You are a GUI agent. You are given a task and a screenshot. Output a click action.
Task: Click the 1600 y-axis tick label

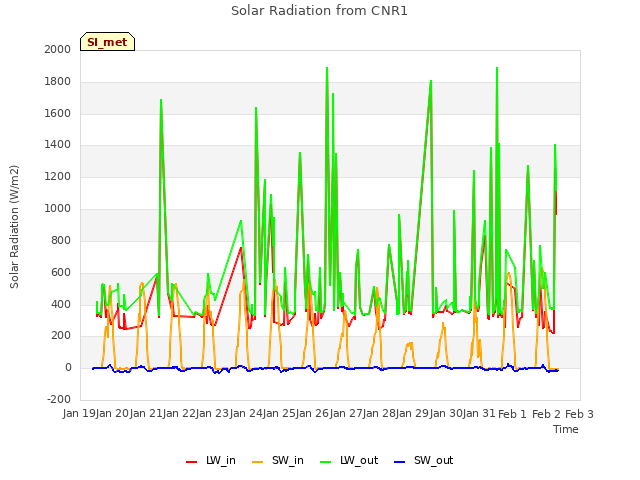pos(58,113)
